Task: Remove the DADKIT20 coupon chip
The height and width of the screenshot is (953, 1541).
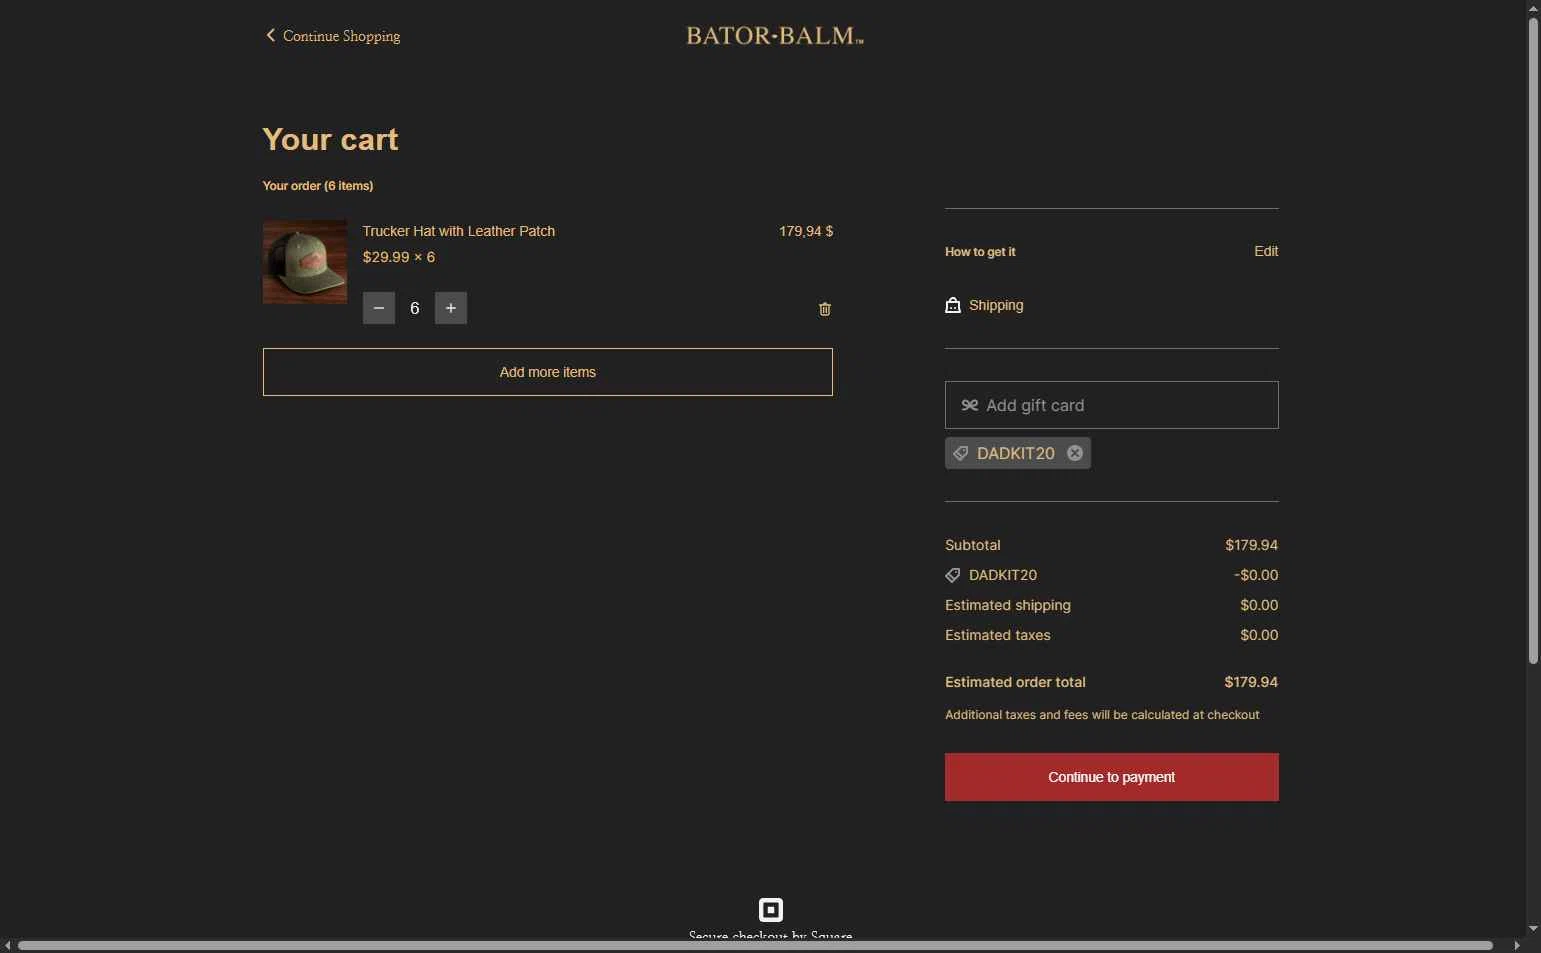Action: coord(1075,453)
